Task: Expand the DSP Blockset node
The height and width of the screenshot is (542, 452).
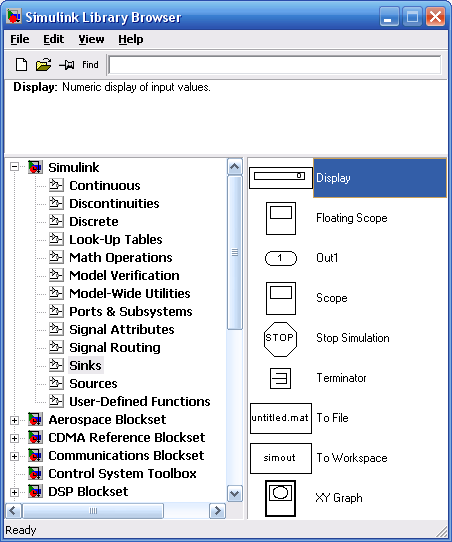Action: (x=14, y=492)
